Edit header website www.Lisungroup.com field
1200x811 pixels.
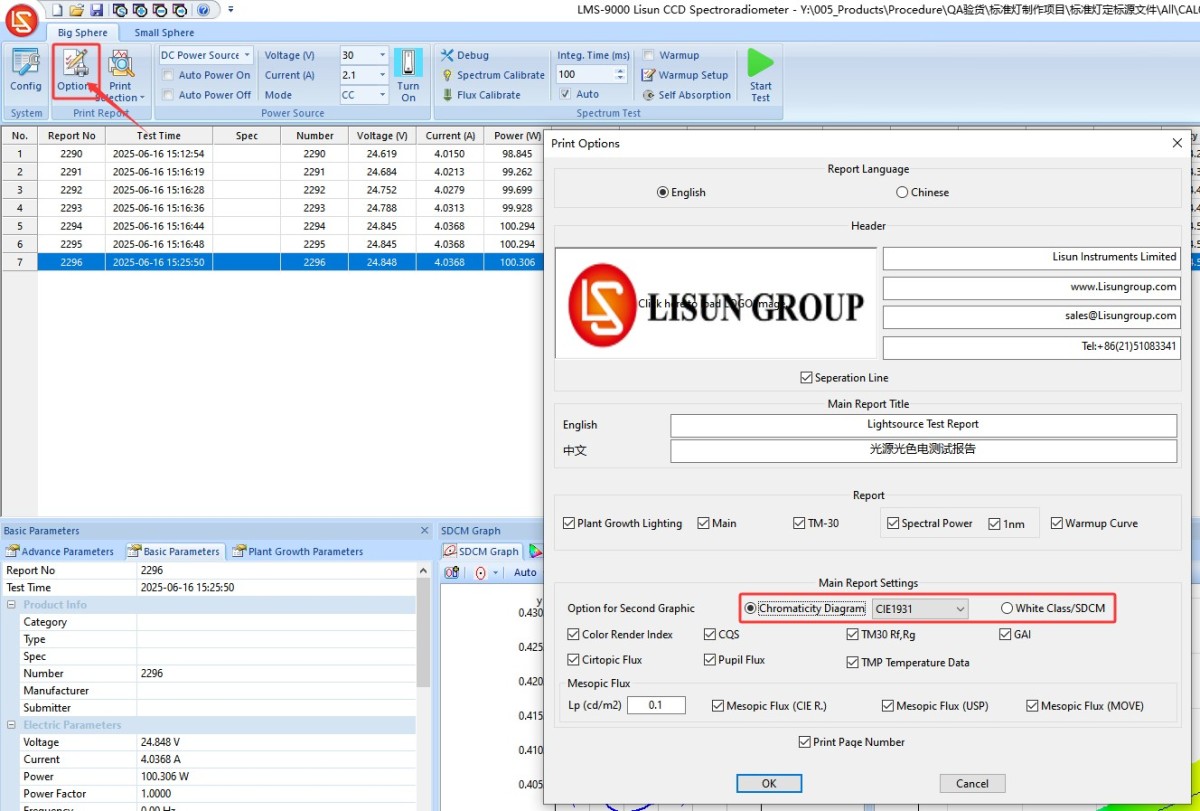coord(1031,287)
